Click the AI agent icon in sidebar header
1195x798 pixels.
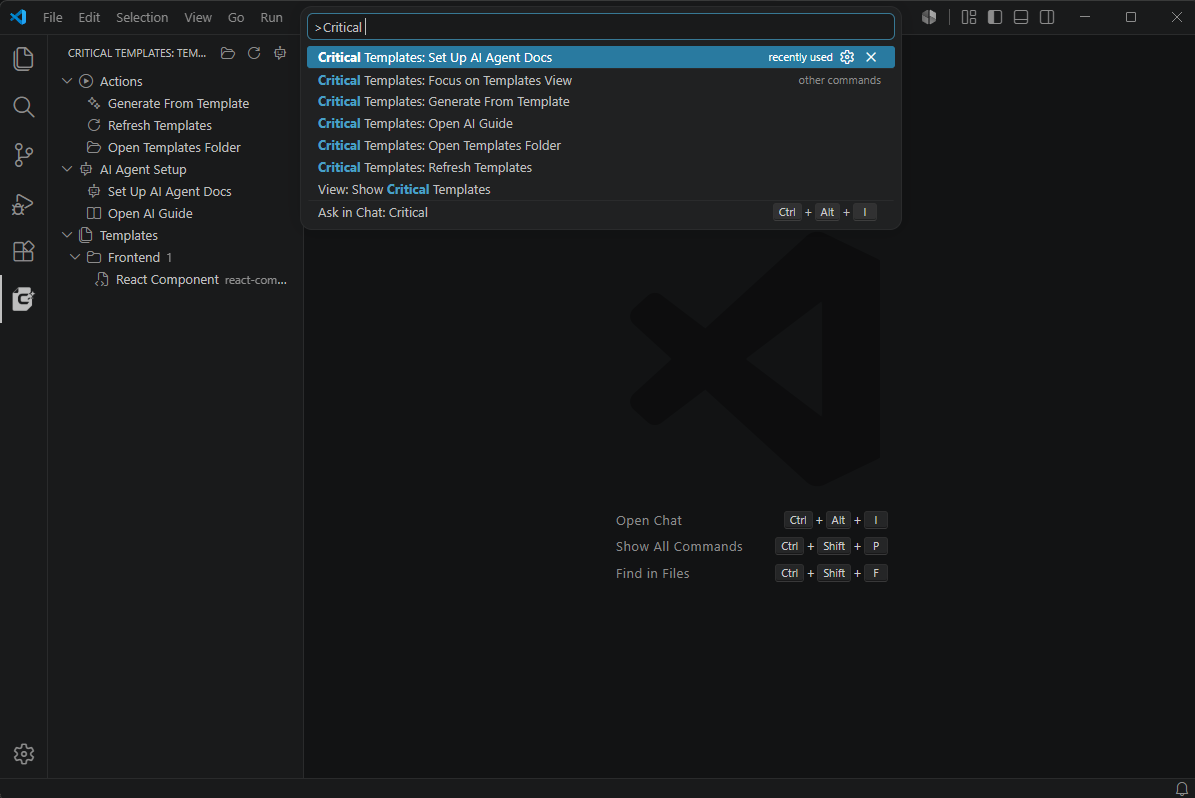click(280, 53)
